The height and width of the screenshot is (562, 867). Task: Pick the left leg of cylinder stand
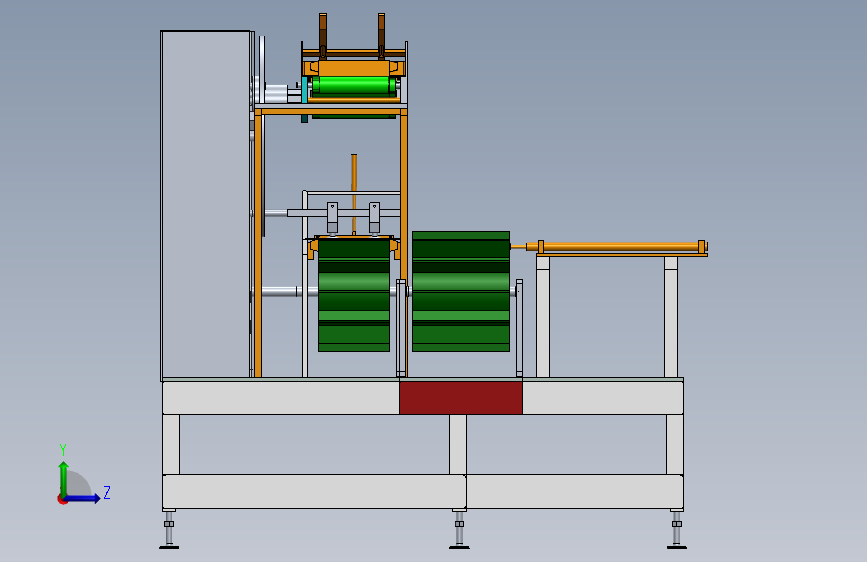(x=543, y=317)
